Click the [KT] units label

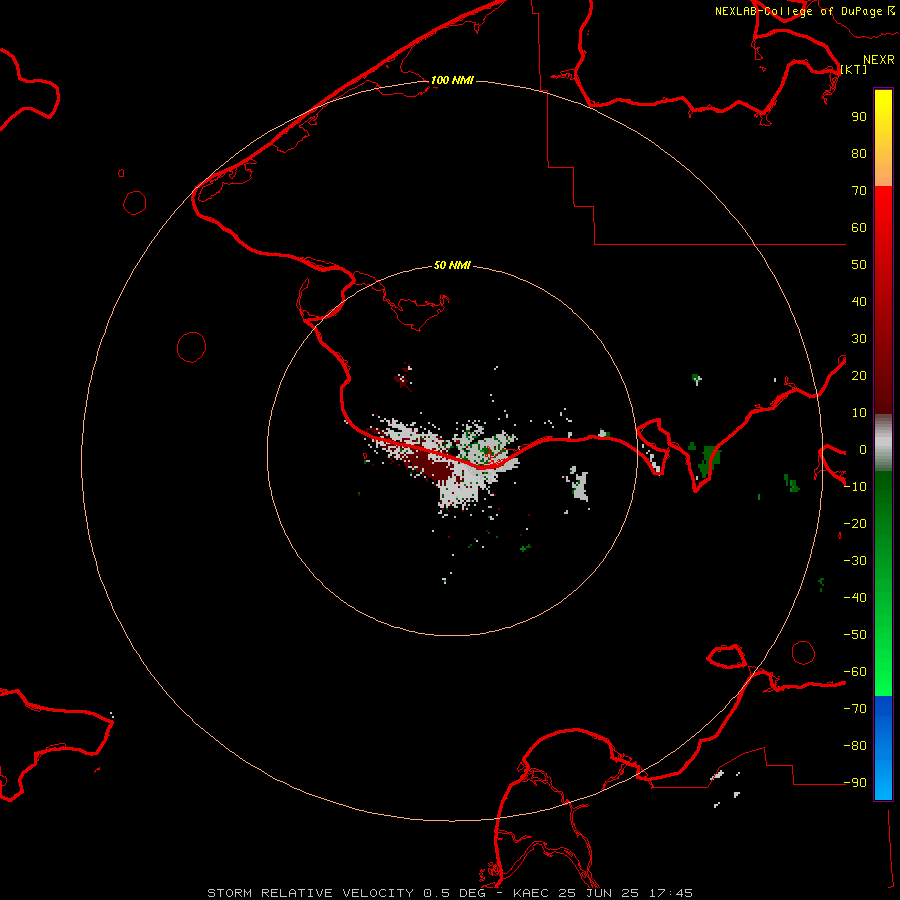pyautogui.click(x=854, y=69)
